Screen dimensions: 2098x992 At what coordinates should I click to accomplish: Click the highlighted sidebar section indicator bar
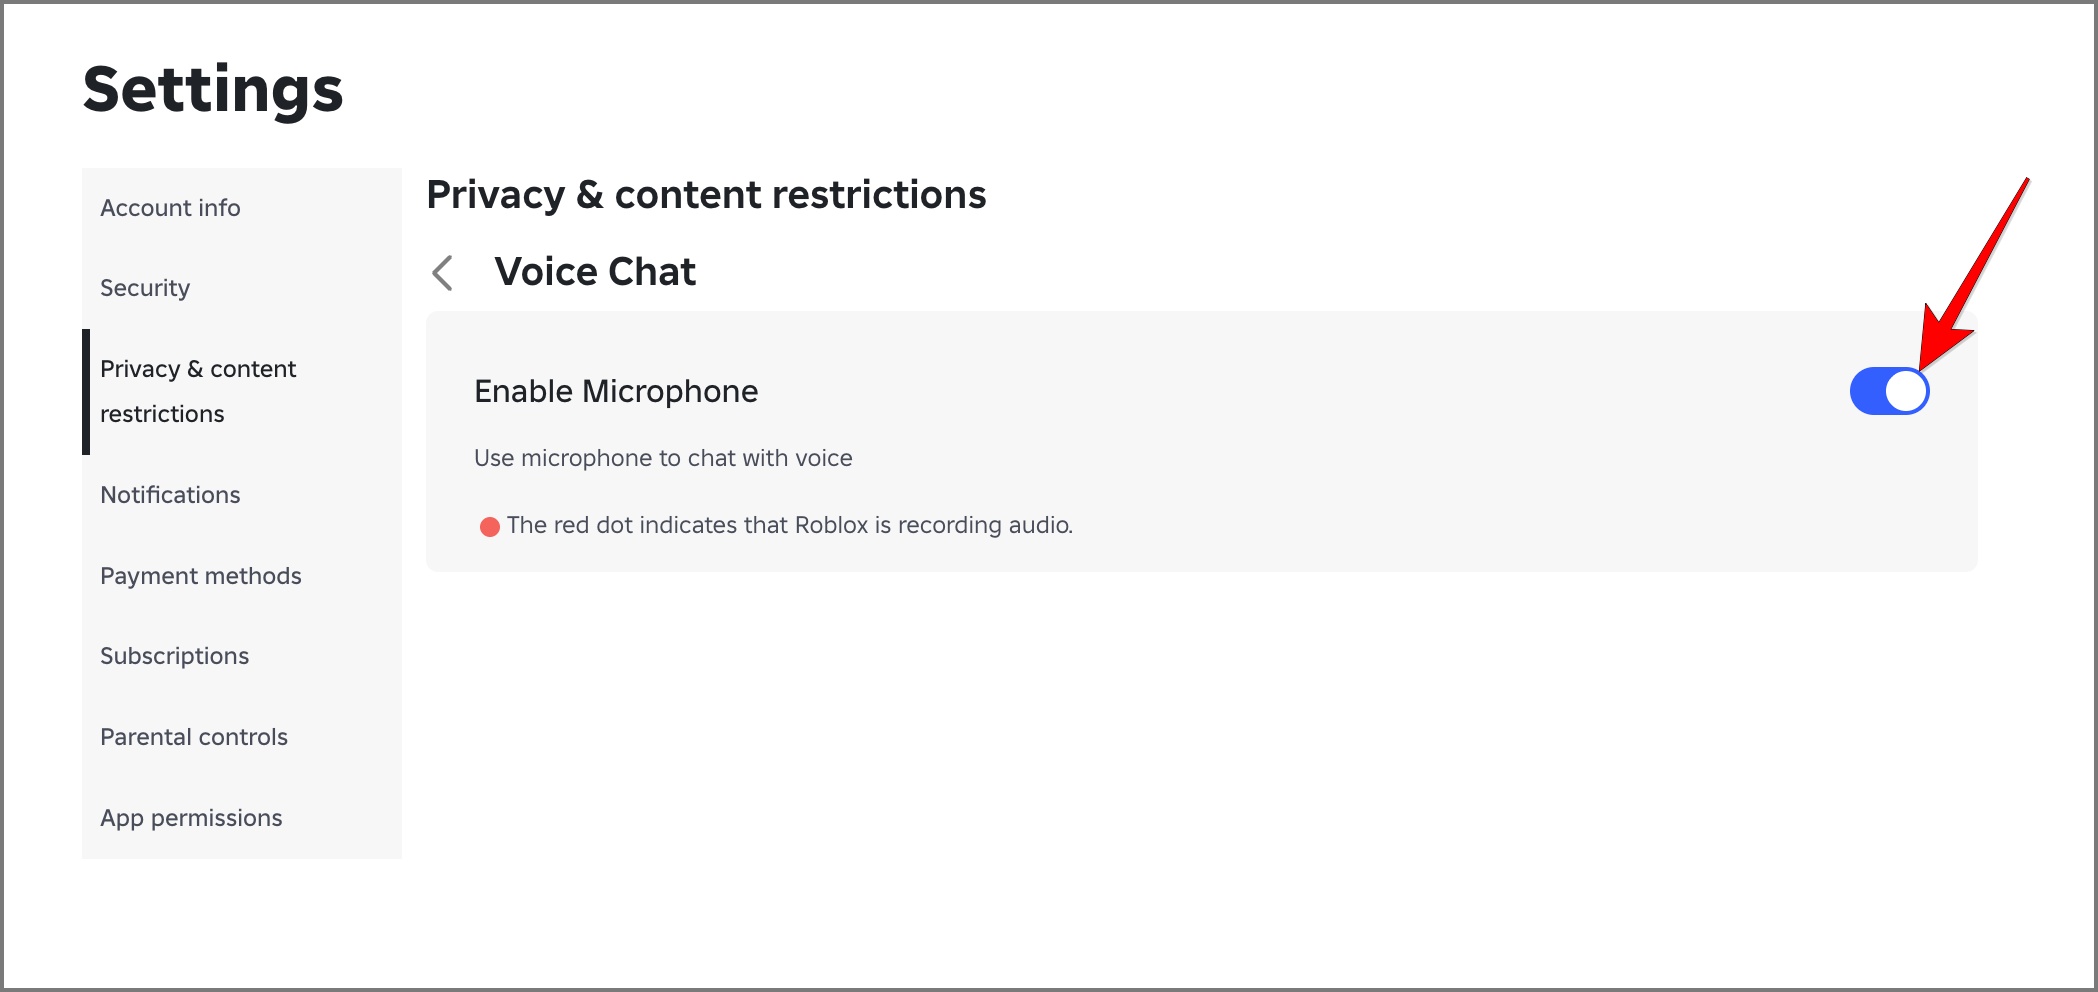[86, 390]
